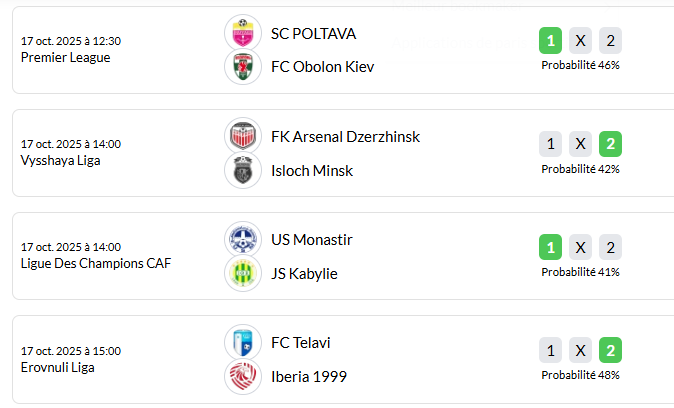
Task: Click the SC Poltava team logo
Action: (x=243, y=33)
